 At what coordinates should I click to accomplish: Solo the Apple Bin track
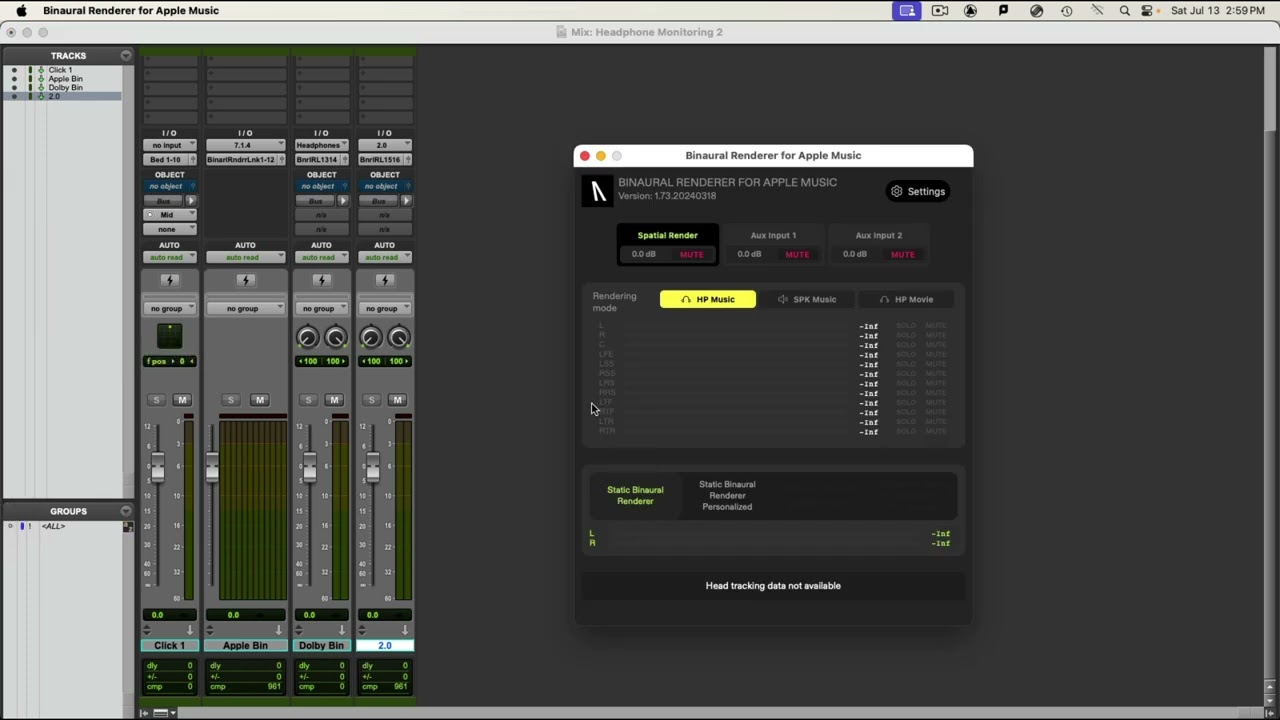click(x=232, y=400)
